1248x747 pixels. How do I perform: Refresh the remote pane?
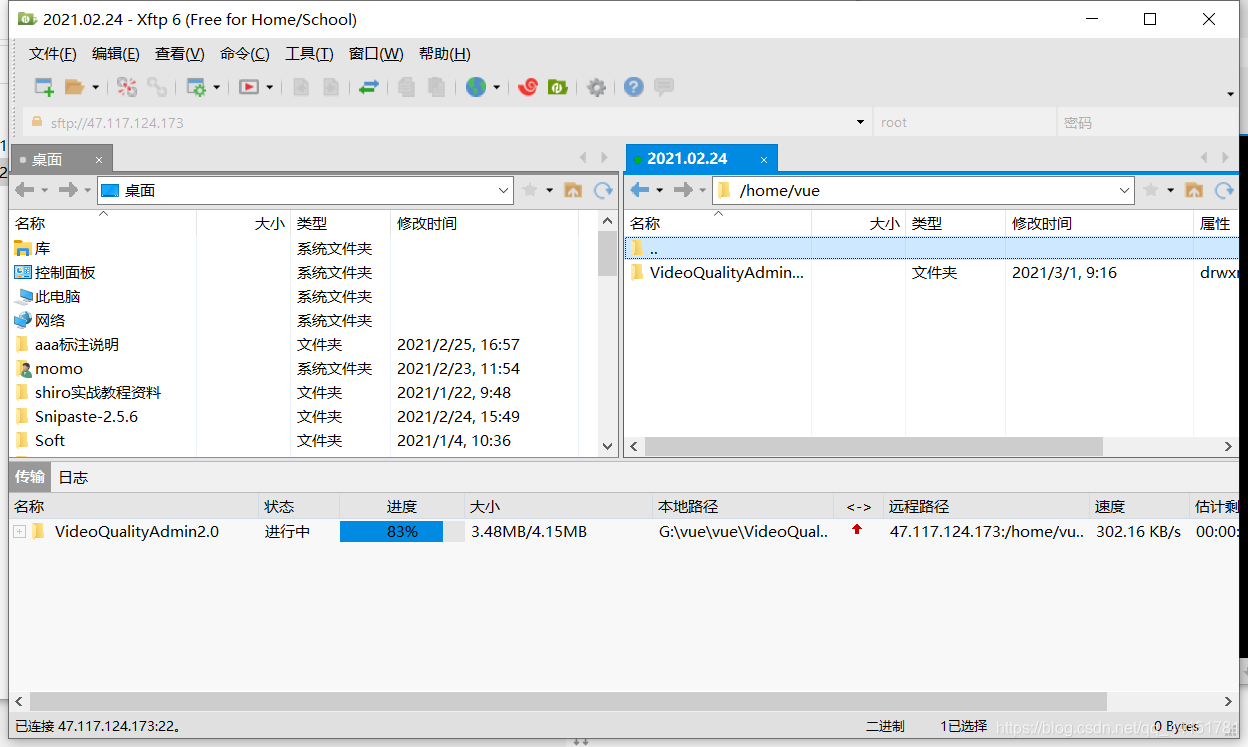point(1224,190)
